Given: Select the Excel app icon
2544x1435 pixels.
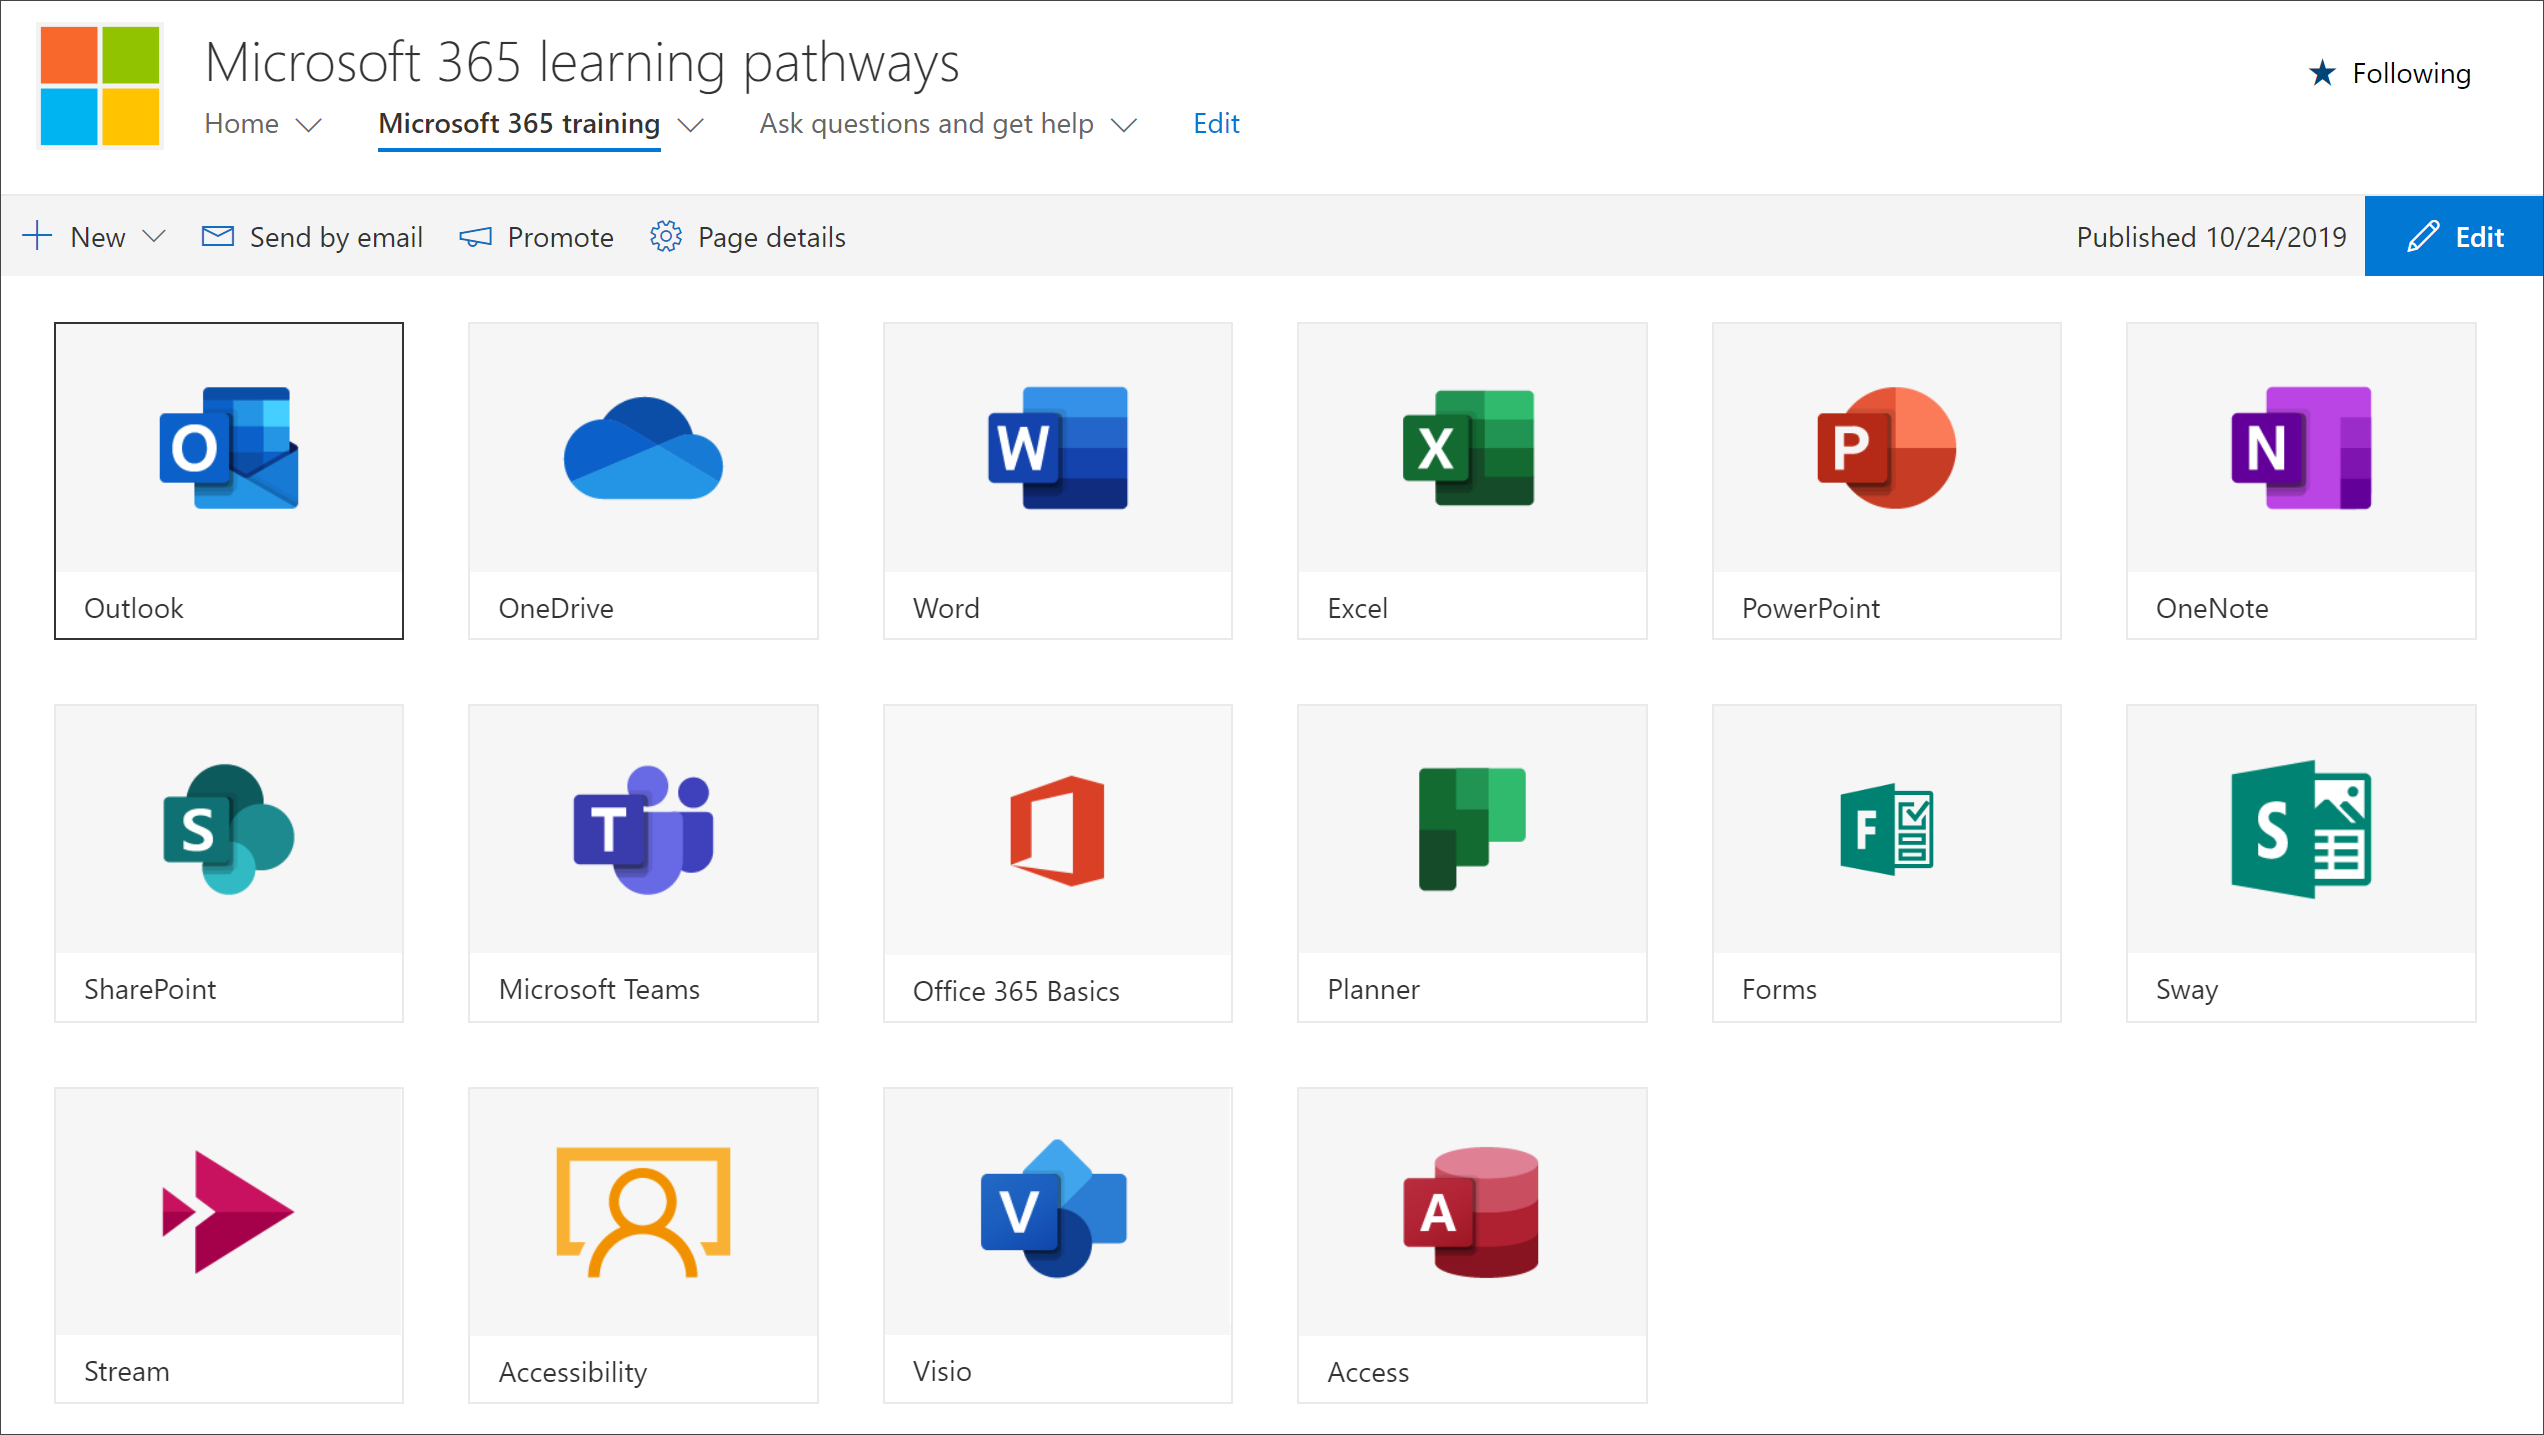Looking at the screenshot, I should (x=1469, y=447).
